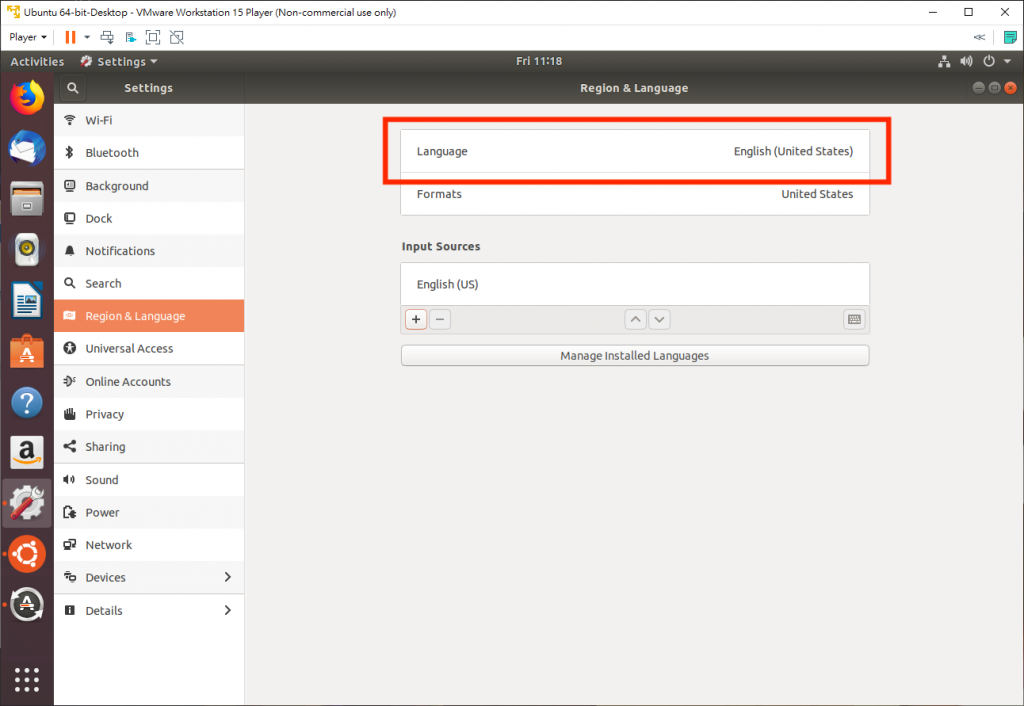1024x706 pixels.
Task: Select Notifications in settings sidebar
Action: [150, 251]
